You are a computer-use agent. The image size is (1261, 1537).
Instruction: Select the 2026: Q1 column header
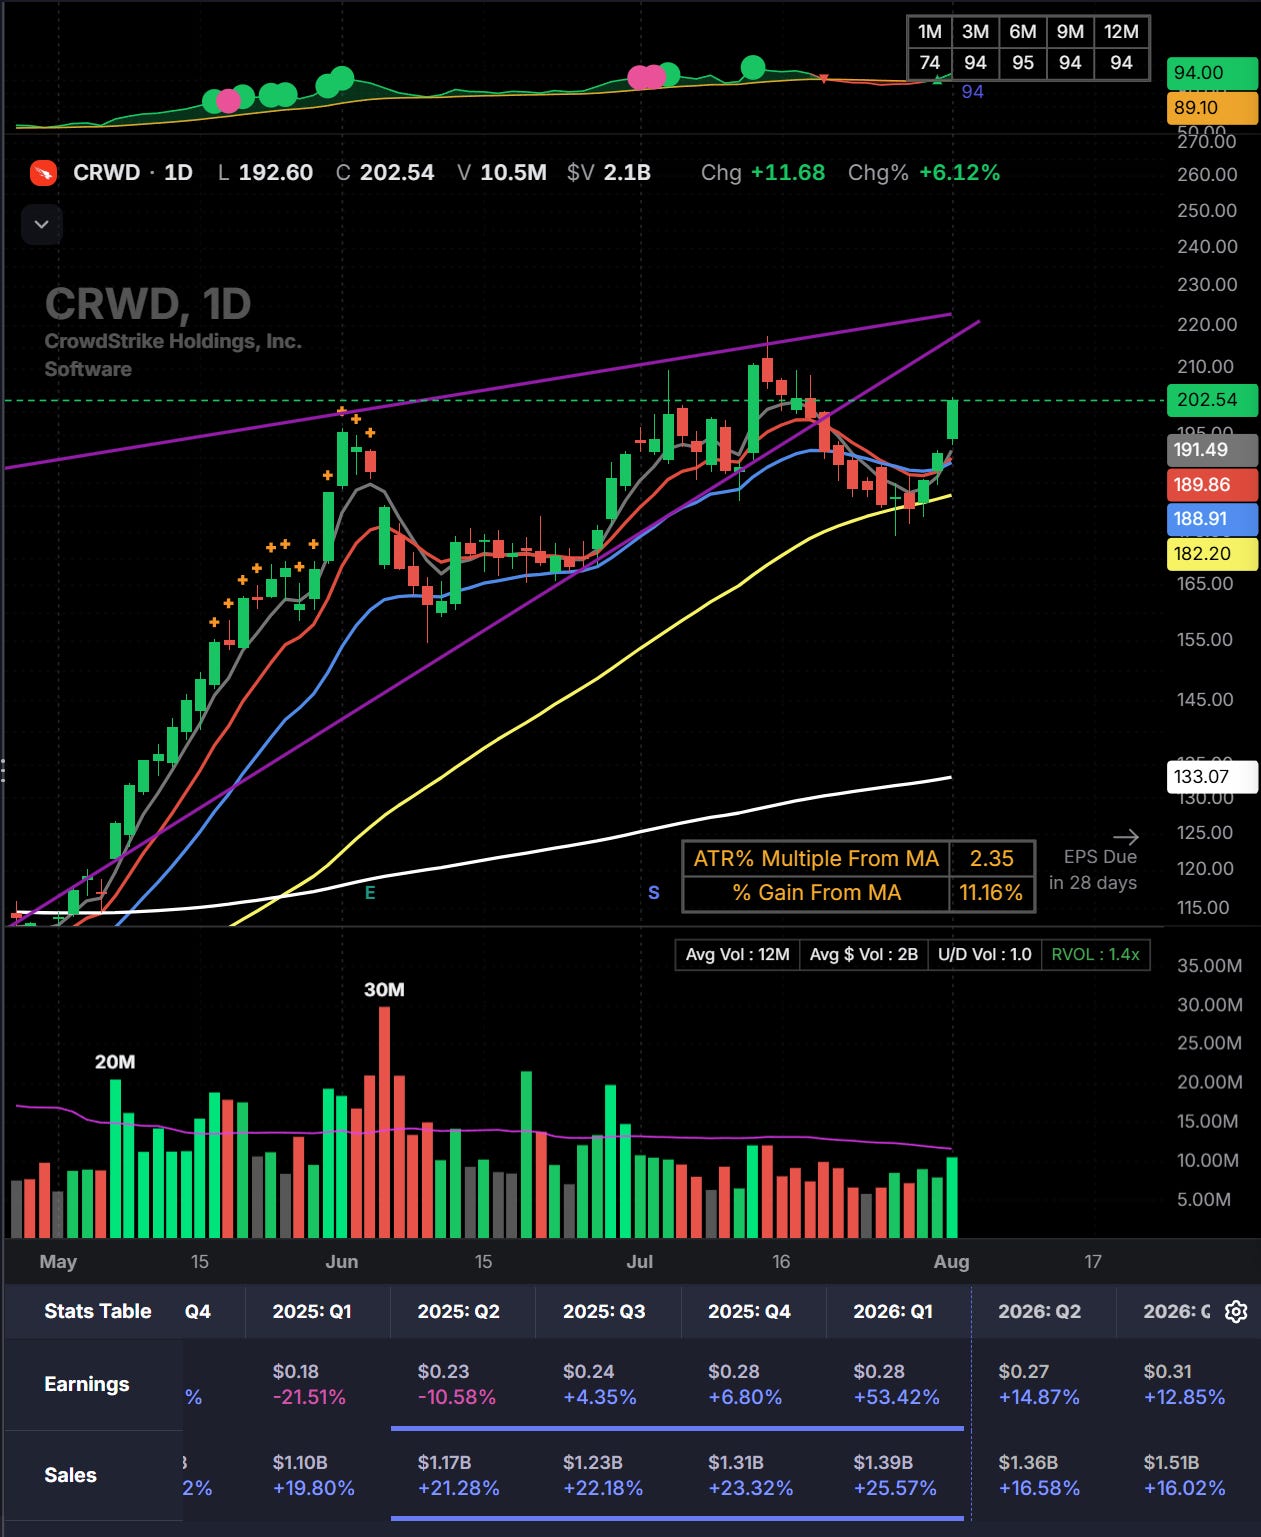click(893, 1311)
